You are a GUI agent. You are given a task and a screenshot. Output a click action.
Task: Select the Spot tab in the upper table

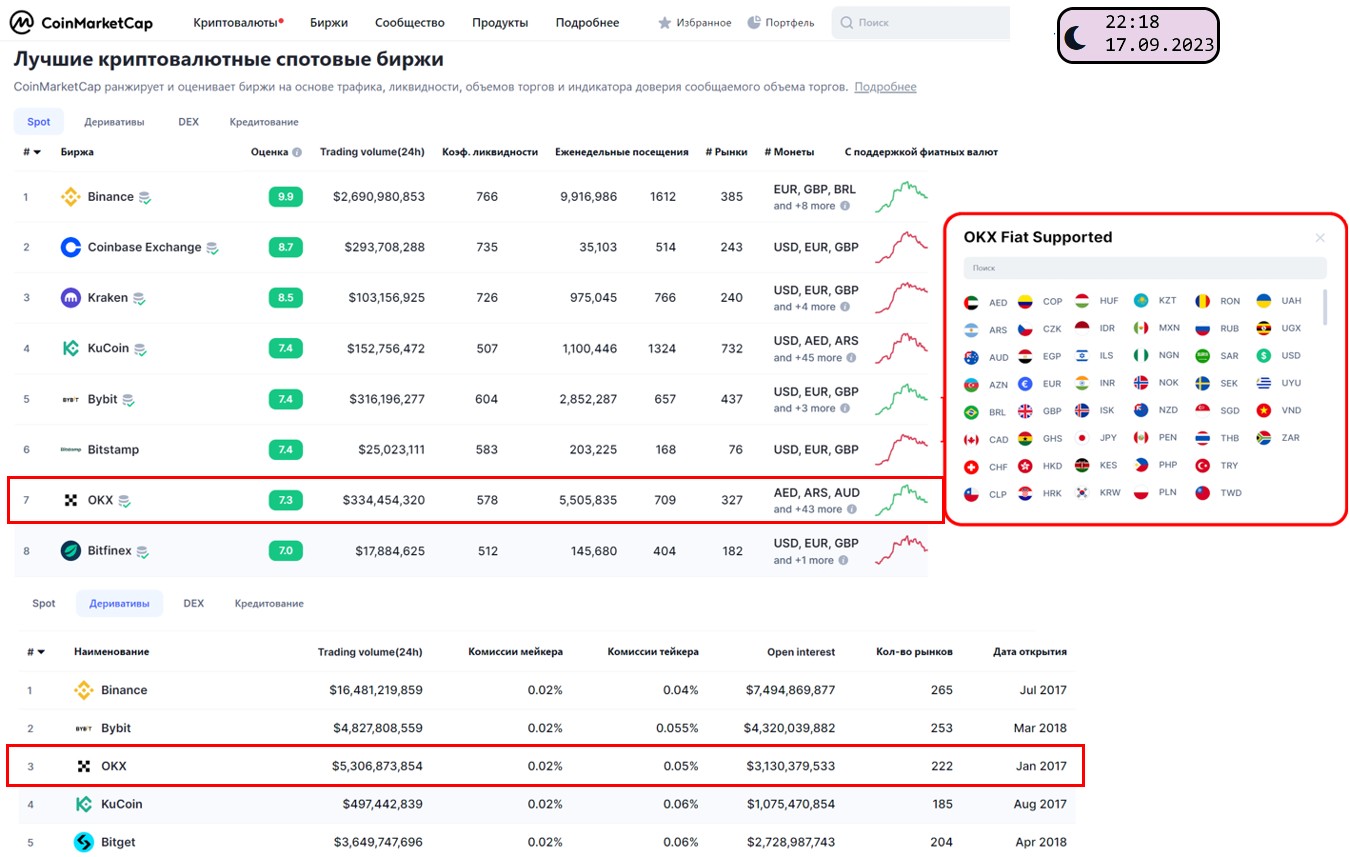click(x=39, y=122)
